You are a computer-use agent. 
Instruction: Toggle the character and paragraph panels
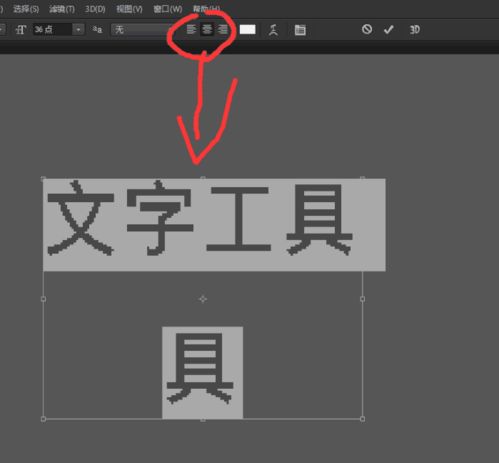coord(300,30)
